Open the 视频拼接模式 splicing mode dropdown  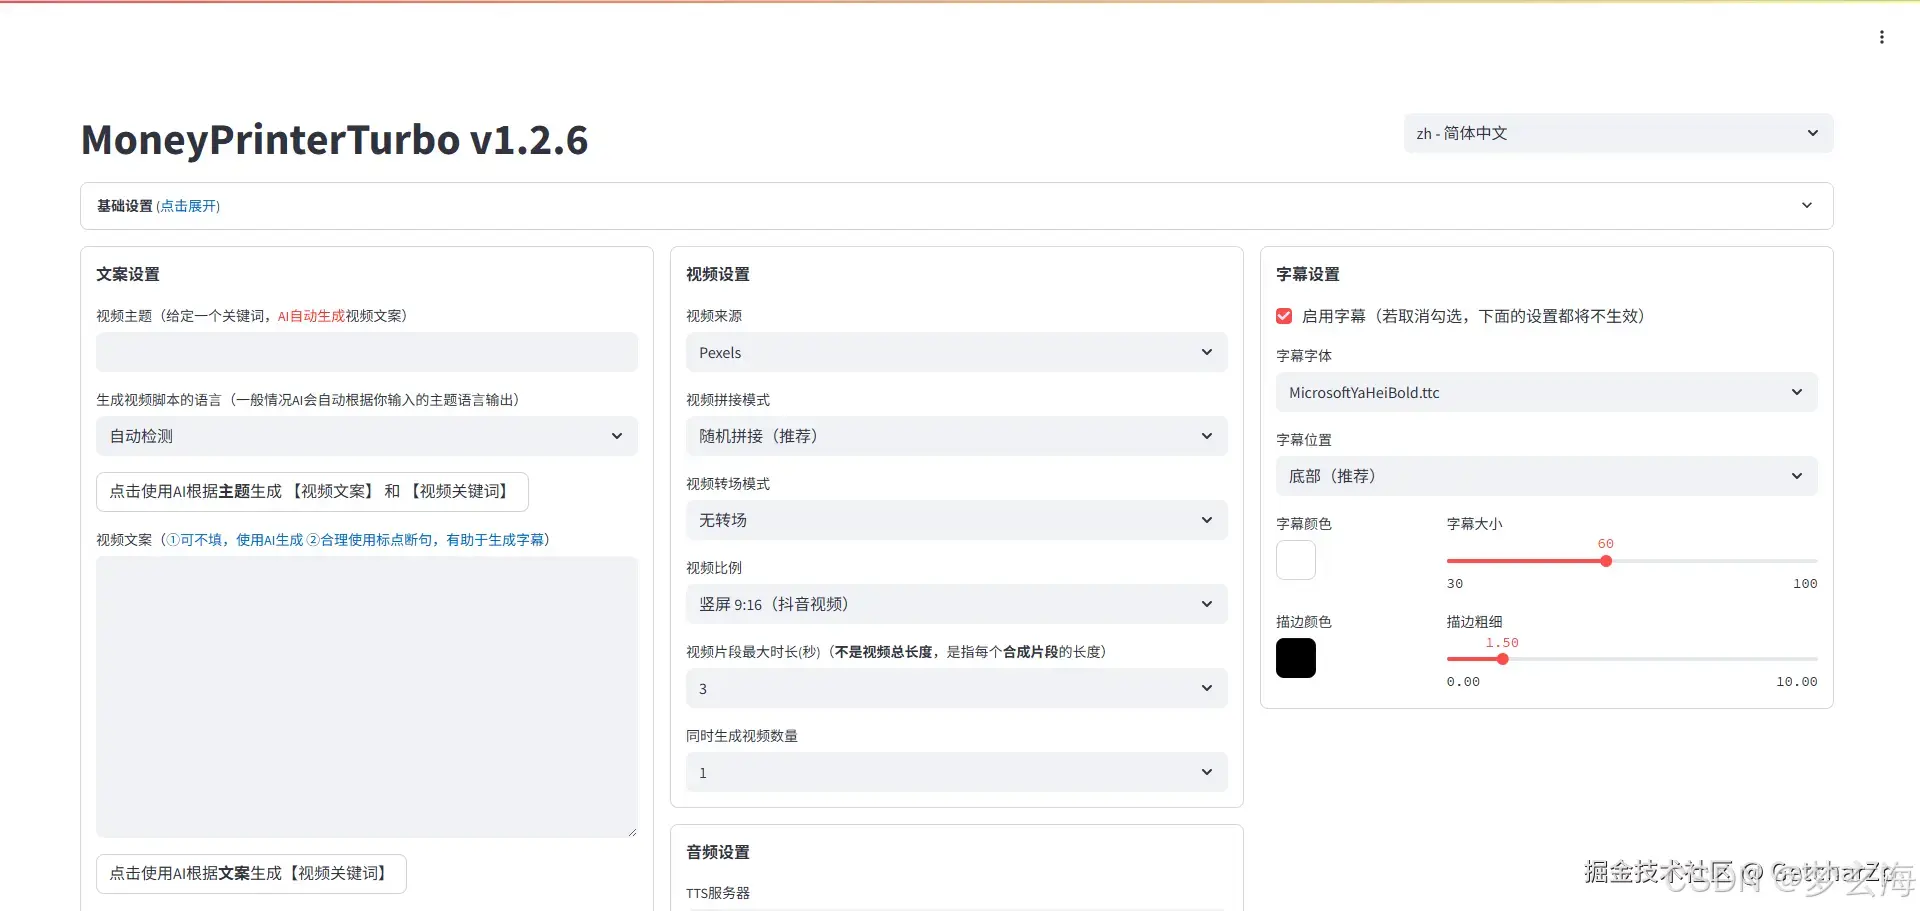point(955,436)
